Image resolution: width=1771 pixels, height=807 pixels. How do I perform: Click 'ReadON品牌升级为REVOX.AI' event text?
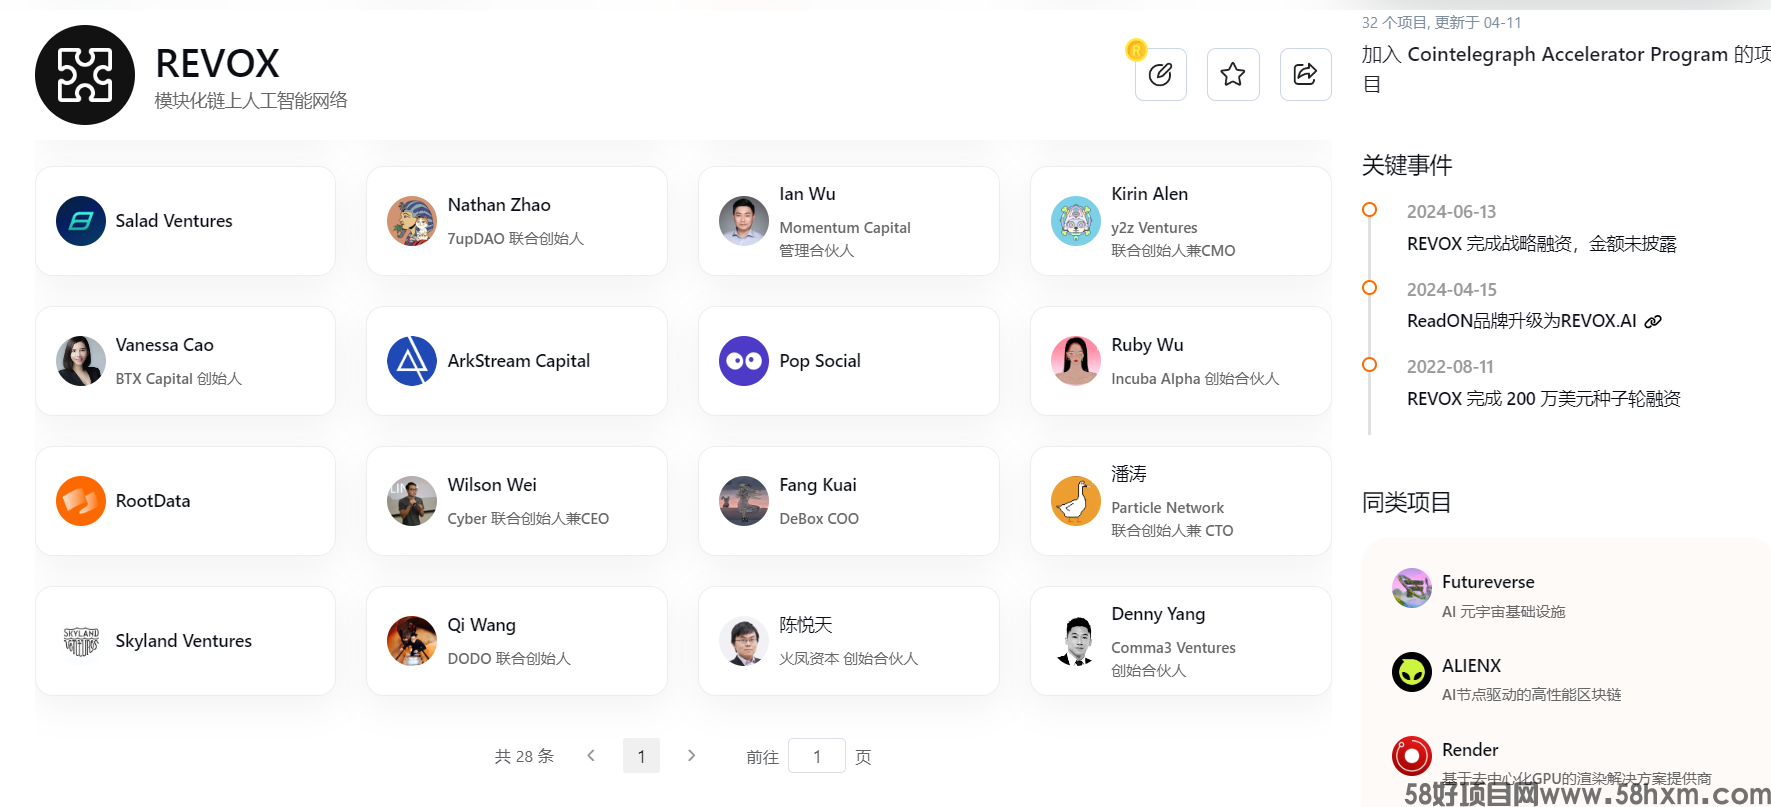click(x=1522, y=321)
